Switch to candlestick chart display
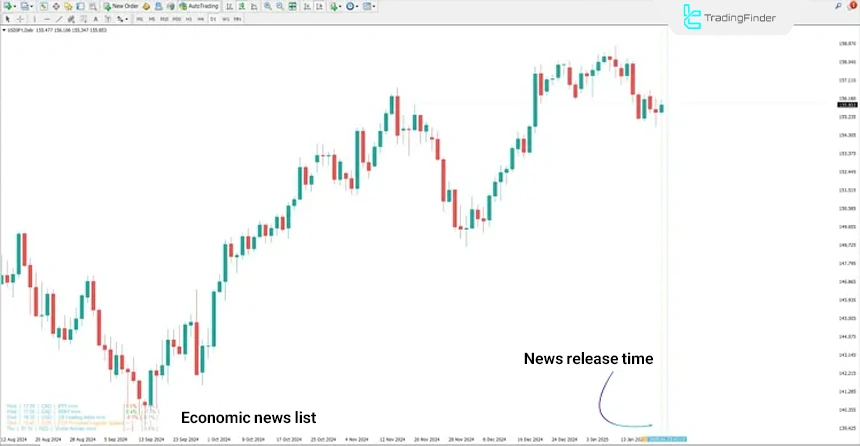 (242, 7)
